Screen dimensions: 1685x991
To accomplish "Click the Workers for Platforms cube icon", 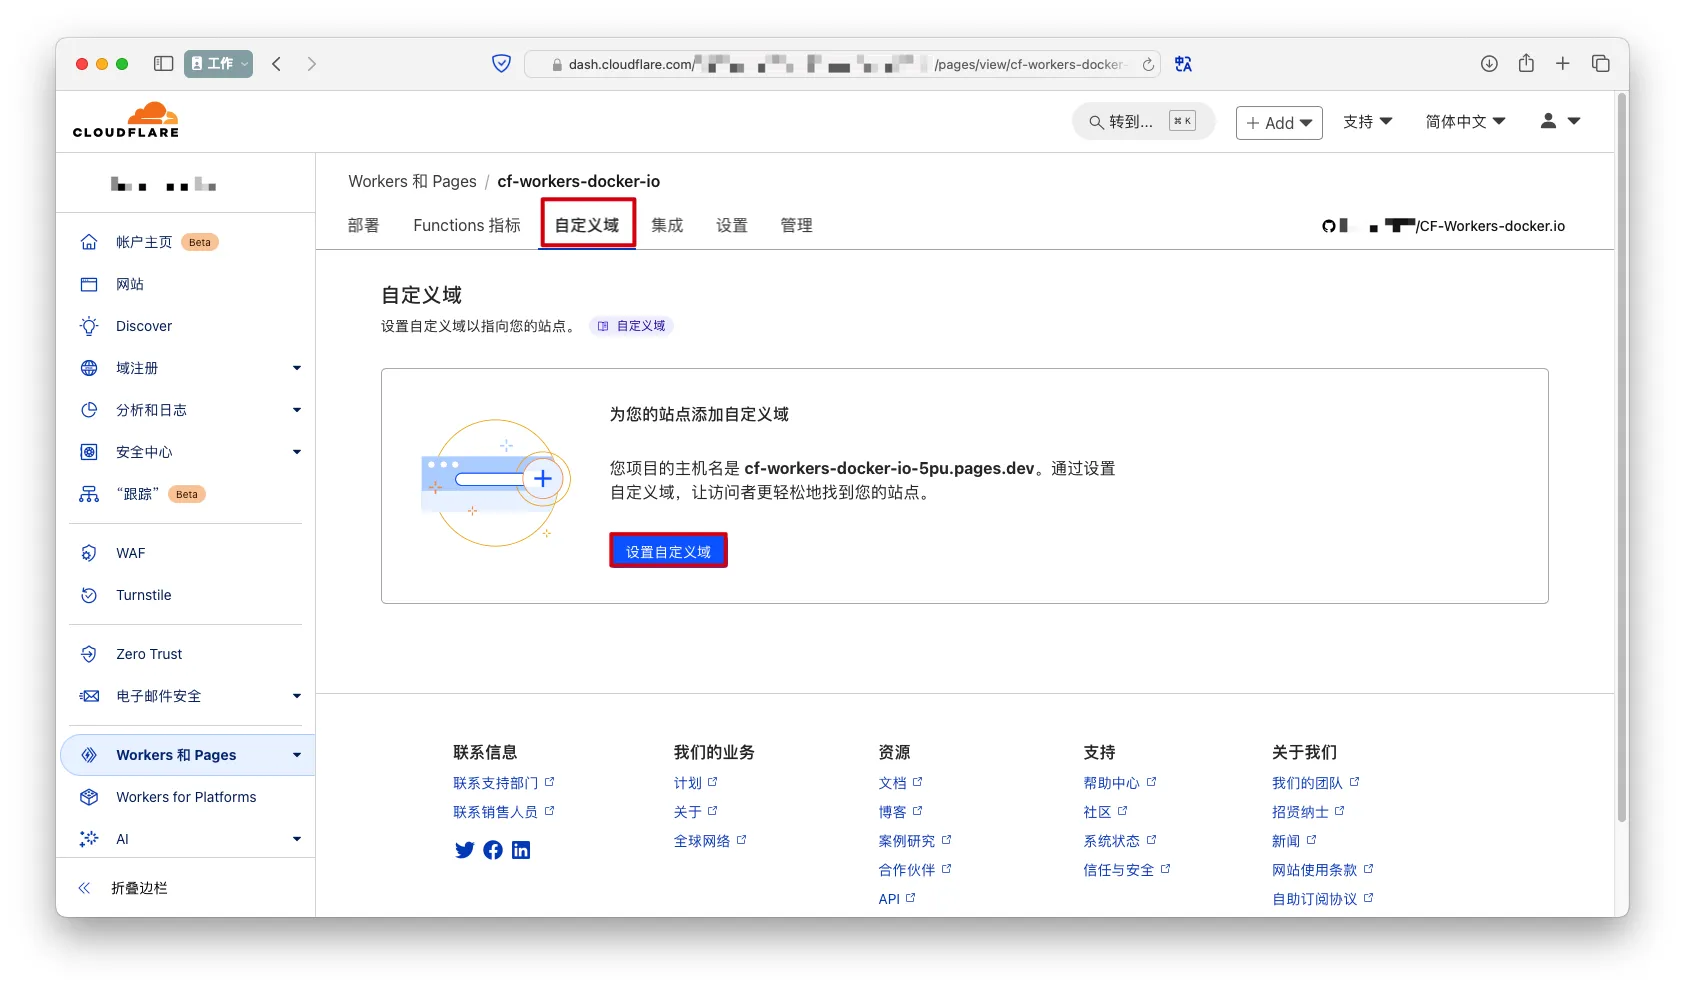I will pyautogui.click(x=89, y=797).
